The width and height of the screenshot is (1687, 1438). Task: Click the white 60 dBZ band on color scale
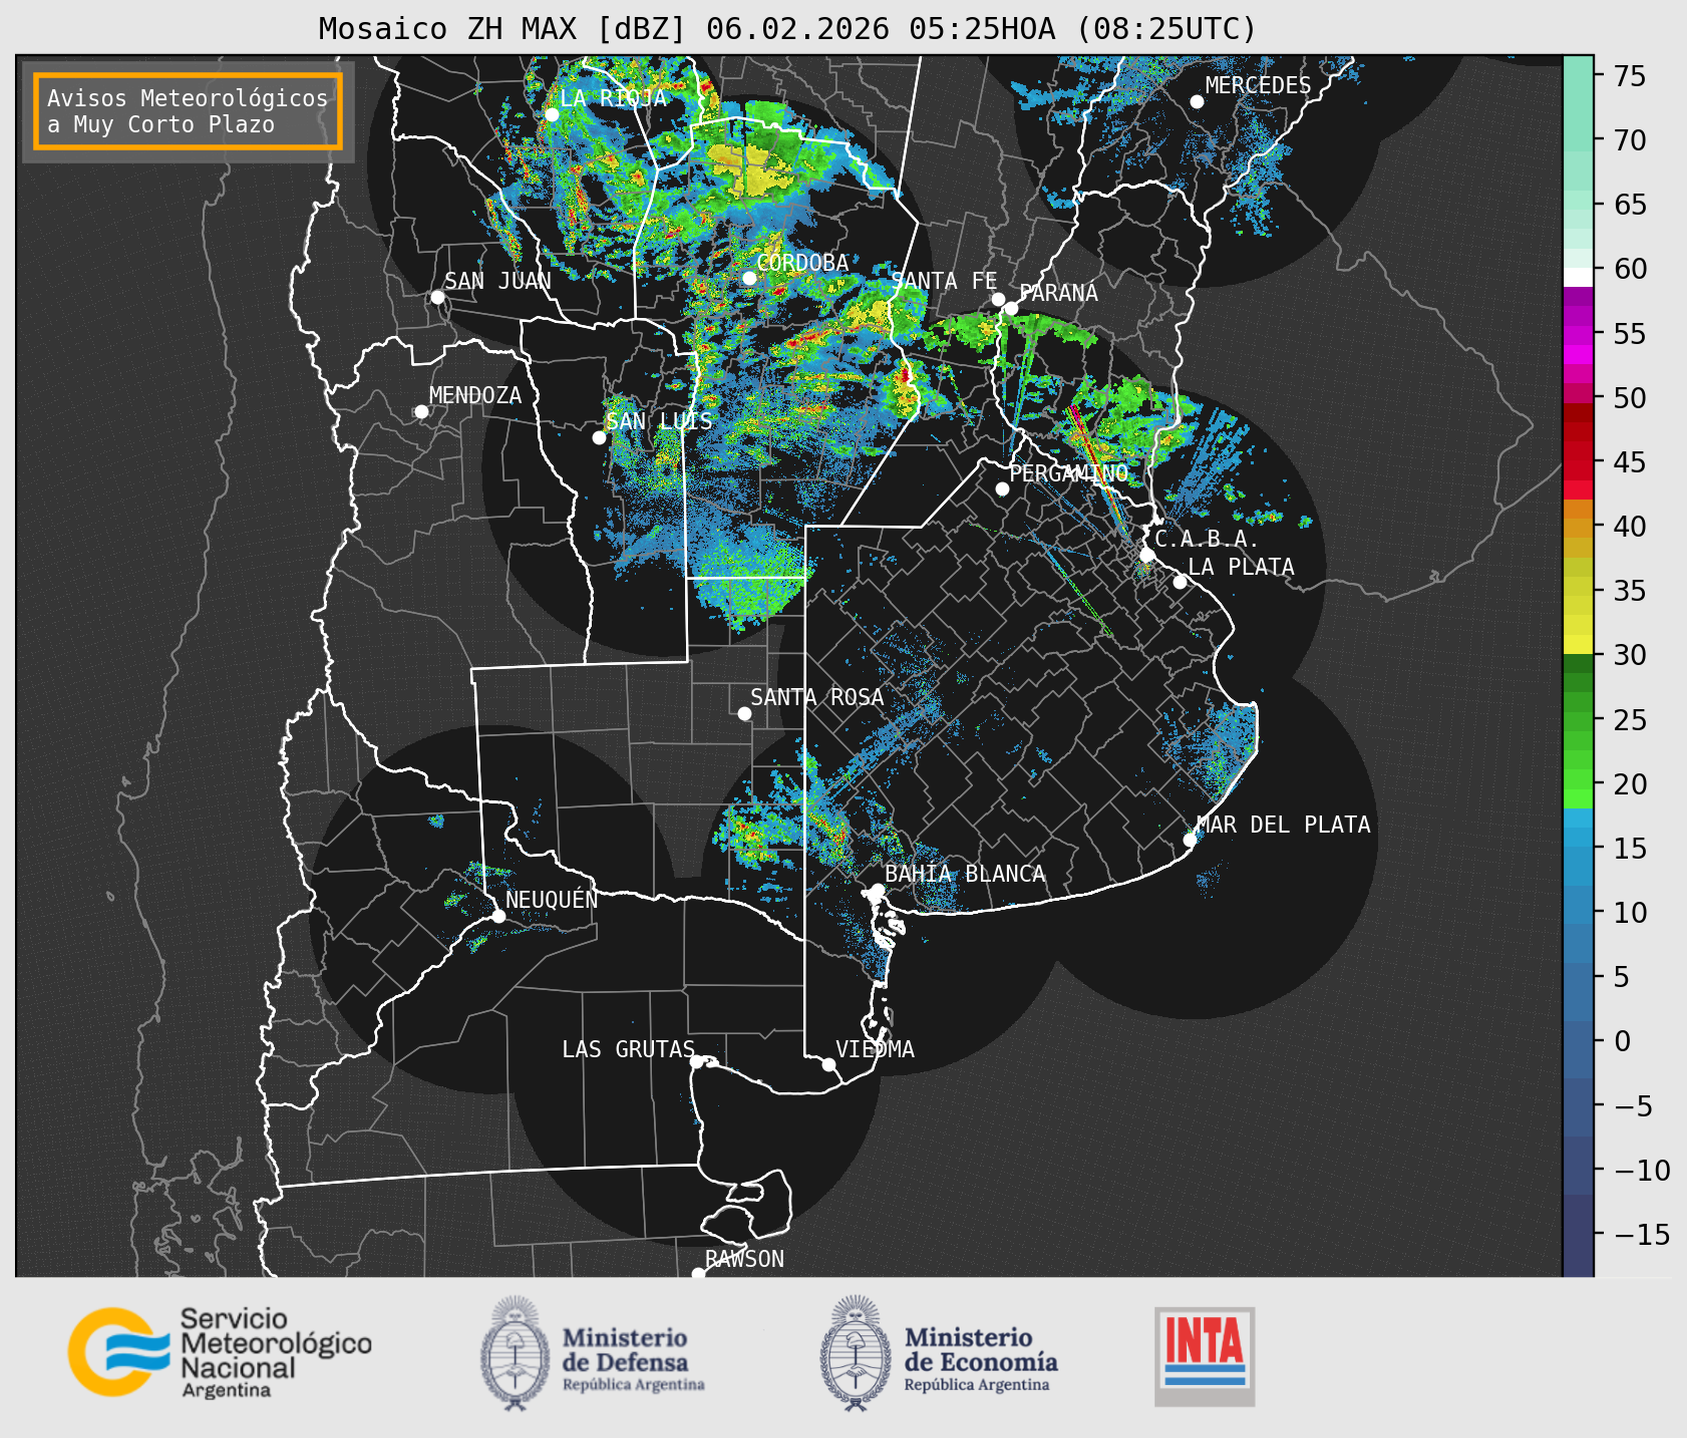(1578, 277)
